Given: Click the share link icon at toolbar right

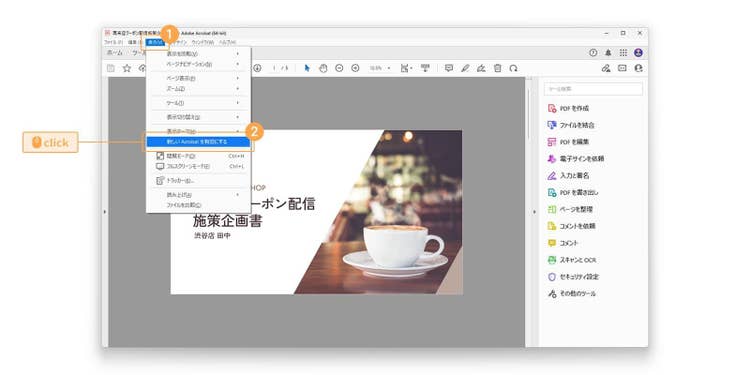Looking at the screenshot, I should click(x=606, y=68).
